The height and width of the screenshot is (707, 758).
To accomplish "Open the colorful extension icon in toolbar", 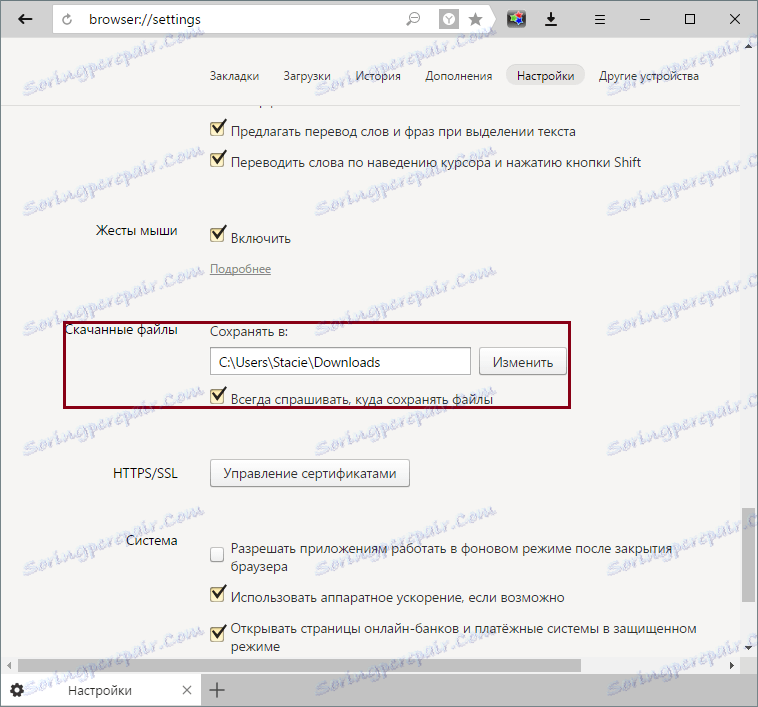I will click(x=516, y=19).
